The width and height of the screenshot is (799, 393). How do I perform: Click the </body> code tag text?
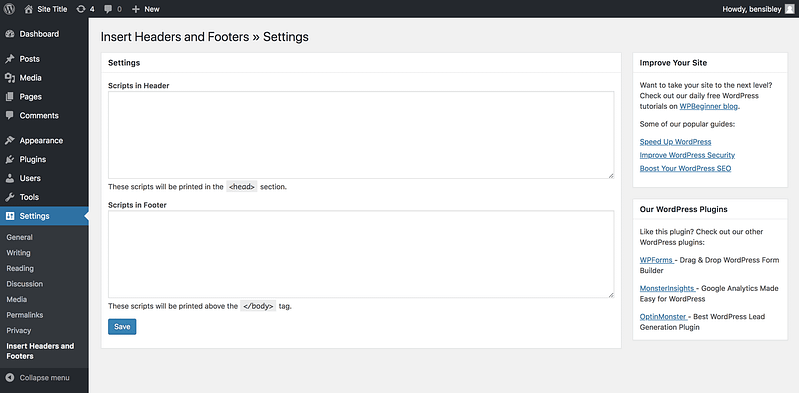click(x=258, y=306)
